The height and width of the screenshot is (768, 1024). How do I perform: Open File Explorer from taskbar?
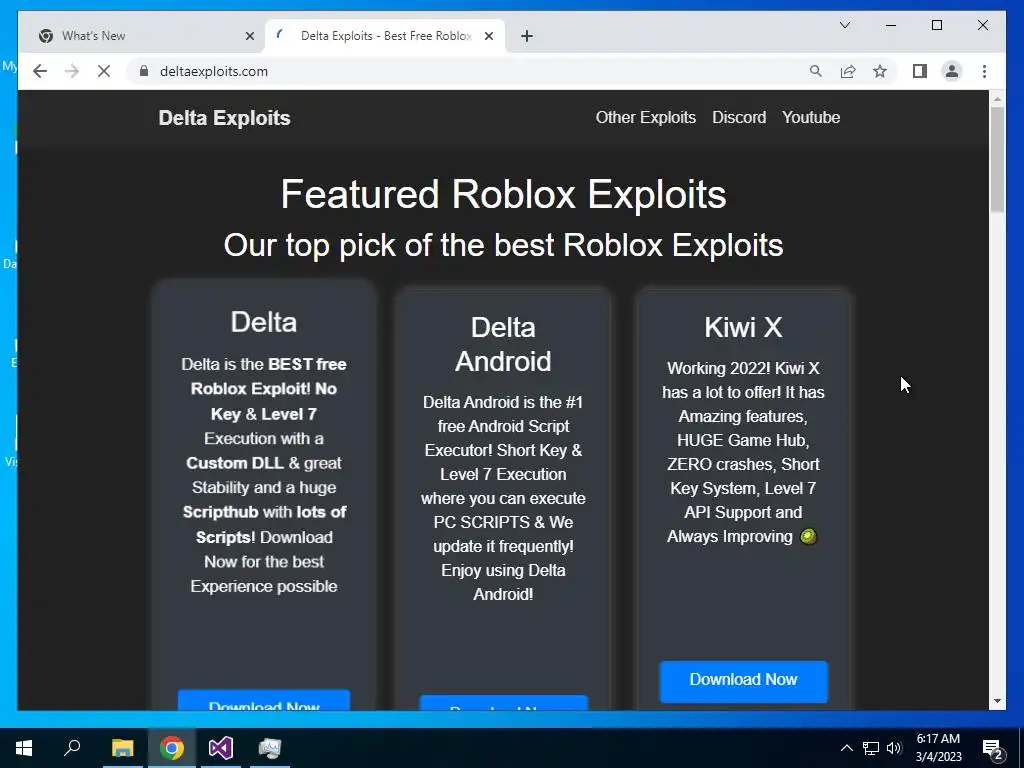tap(122, 748)
